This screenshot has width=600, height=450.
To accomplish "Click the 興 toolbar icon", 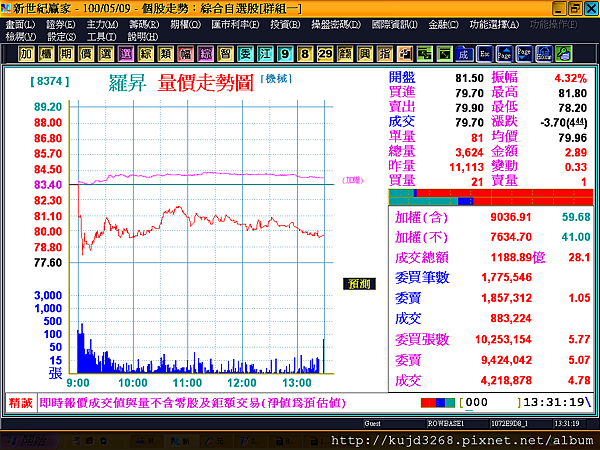I will (365, 54).
